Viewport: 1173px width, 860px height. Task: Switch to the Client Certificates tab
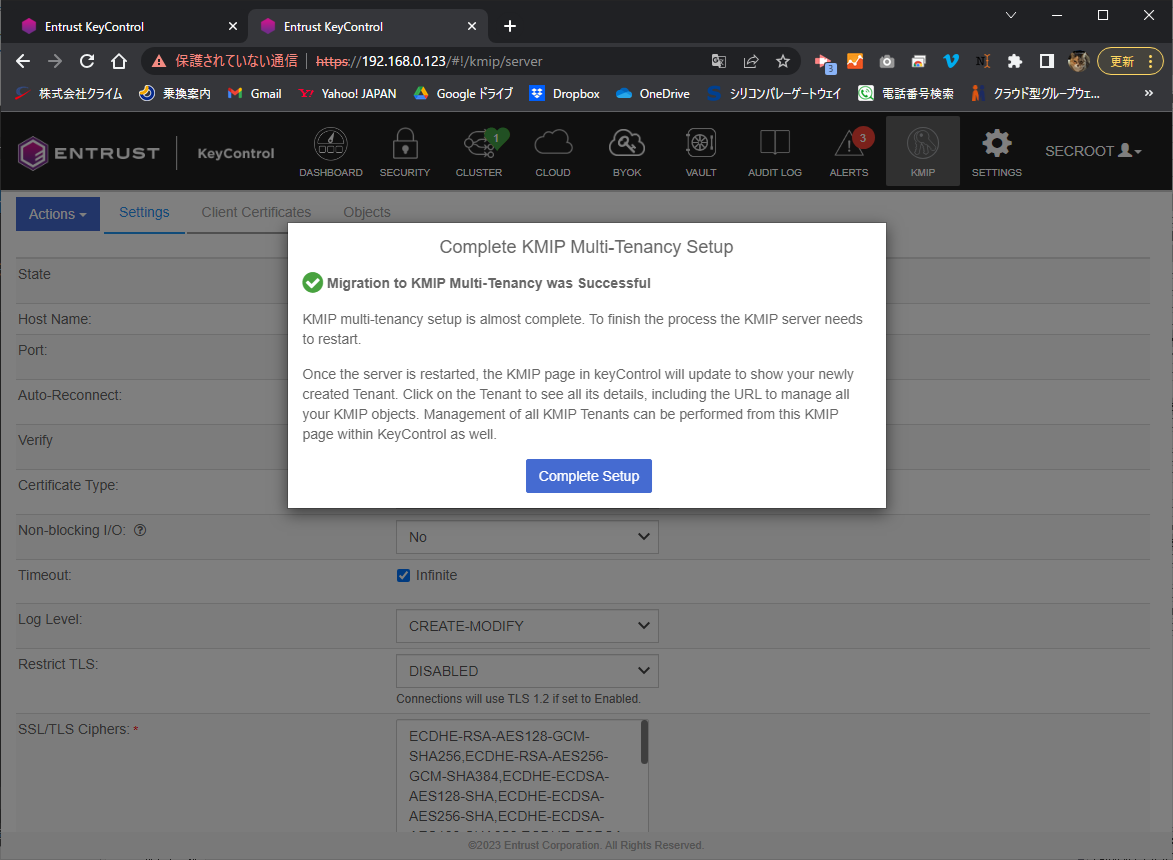click(x=256, y=212)
